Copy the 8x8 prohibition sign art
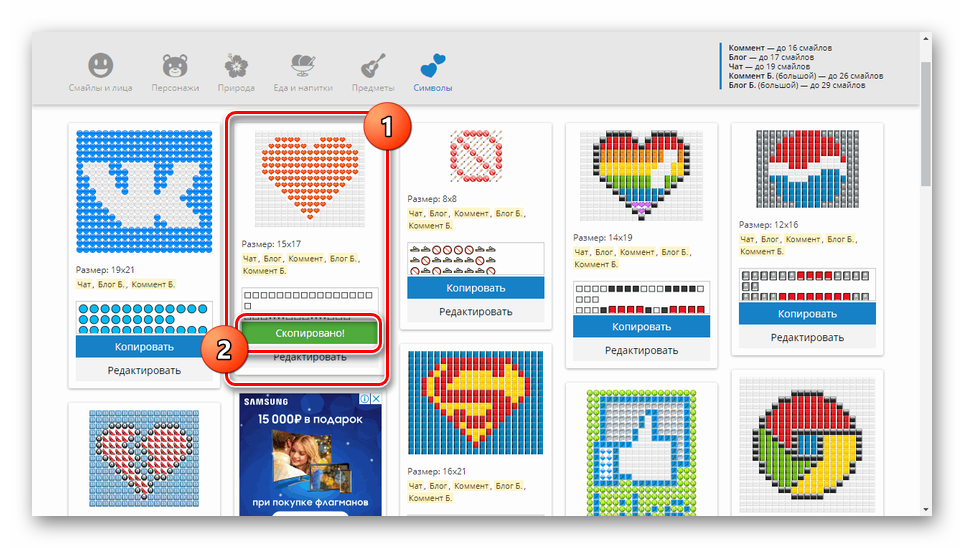This screenshot has height=548, width=964. click(x=475, y=288)
